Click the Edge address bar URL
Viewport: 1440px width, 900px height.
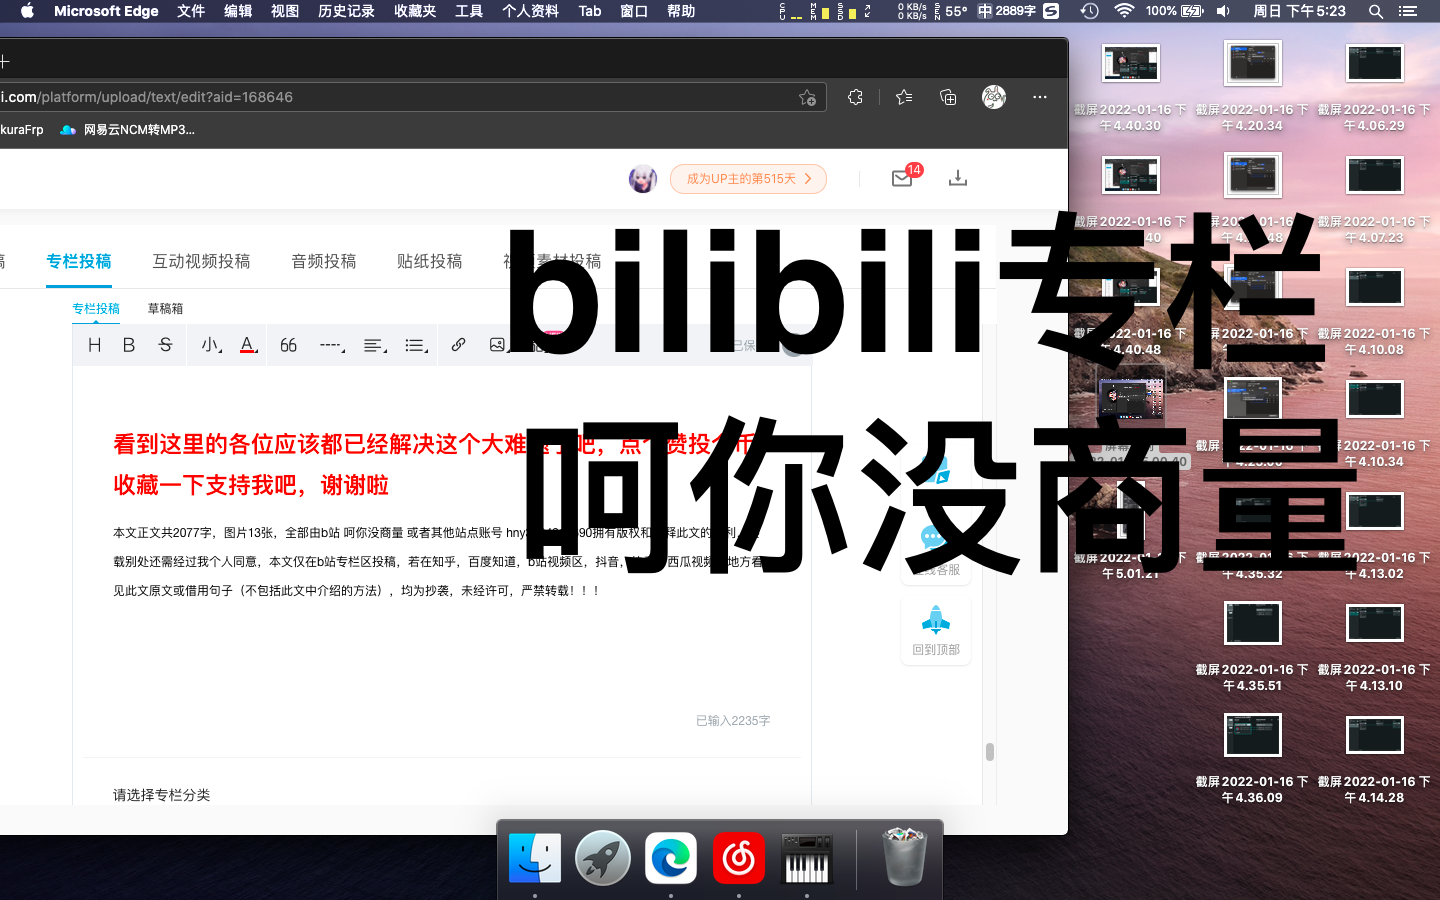point(147,97)
